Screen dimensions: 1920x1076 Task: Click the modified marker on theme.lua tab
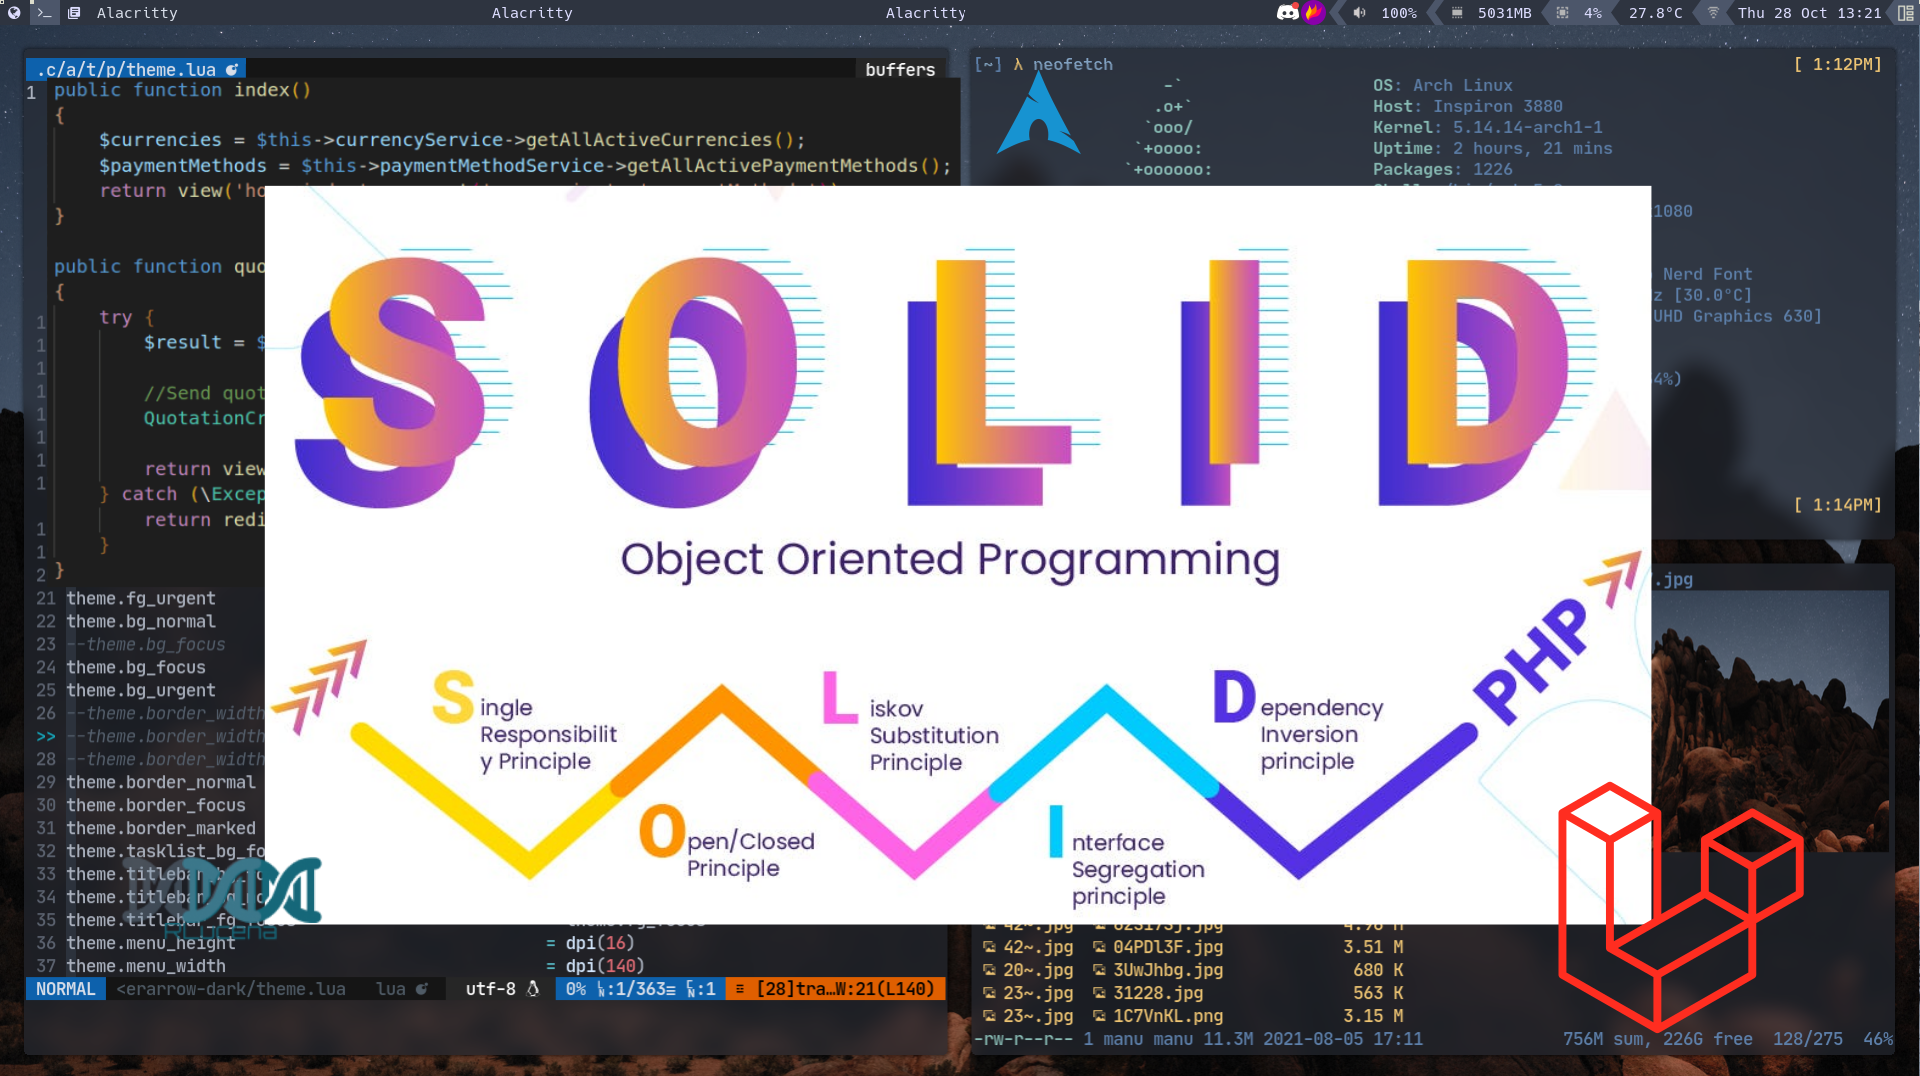point(232,69)
